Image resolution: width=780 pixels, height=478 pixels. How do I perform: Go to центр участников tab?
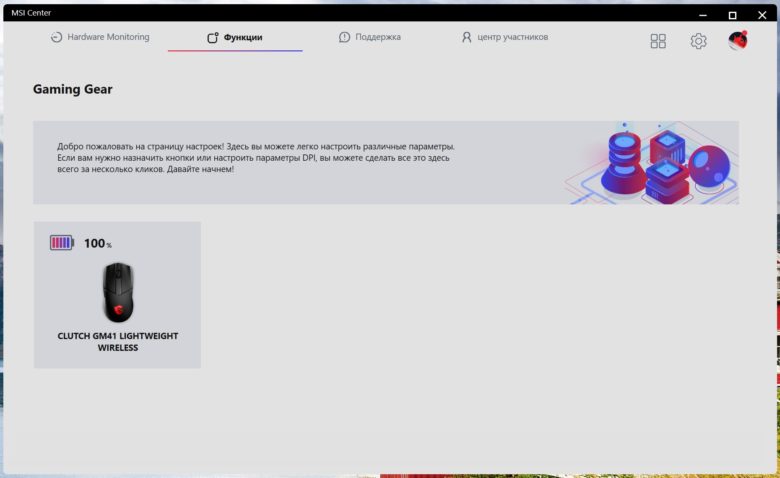[x=505, y=37]
